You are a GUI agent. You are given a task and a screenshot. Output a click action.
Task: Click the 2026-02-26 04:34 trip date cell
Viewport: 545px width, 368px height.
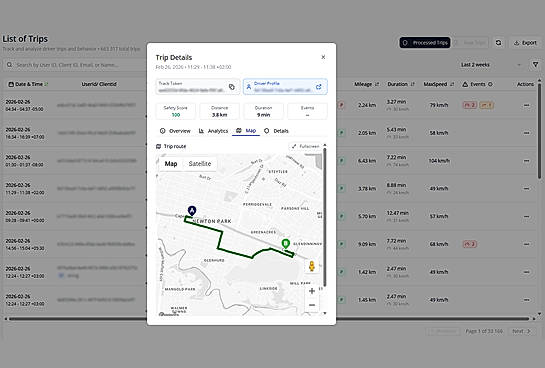24,105
